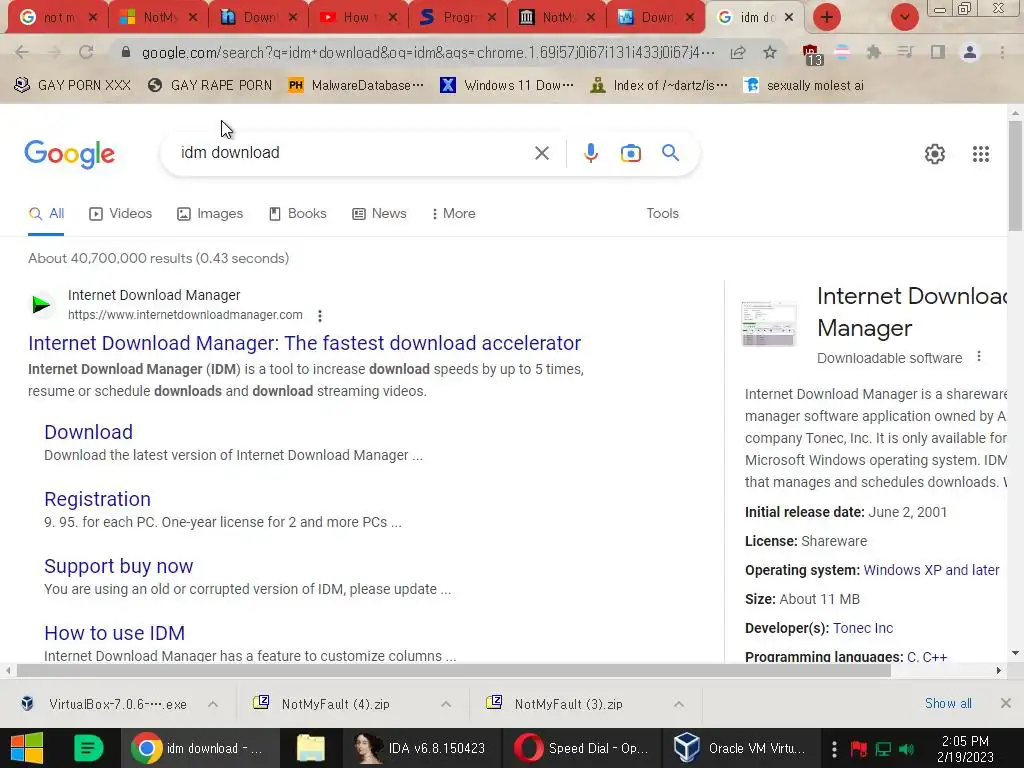The width and height of the screenshot is (1024, 768).
Task: Switch to the News results tab
Action: click(379, 214)
